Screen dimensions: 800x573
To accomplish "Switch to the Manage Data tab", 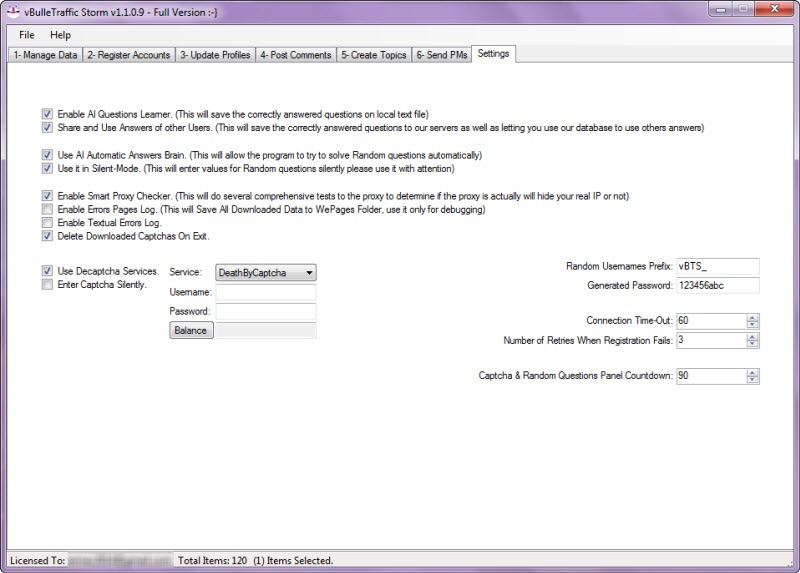I will point(44,55).
